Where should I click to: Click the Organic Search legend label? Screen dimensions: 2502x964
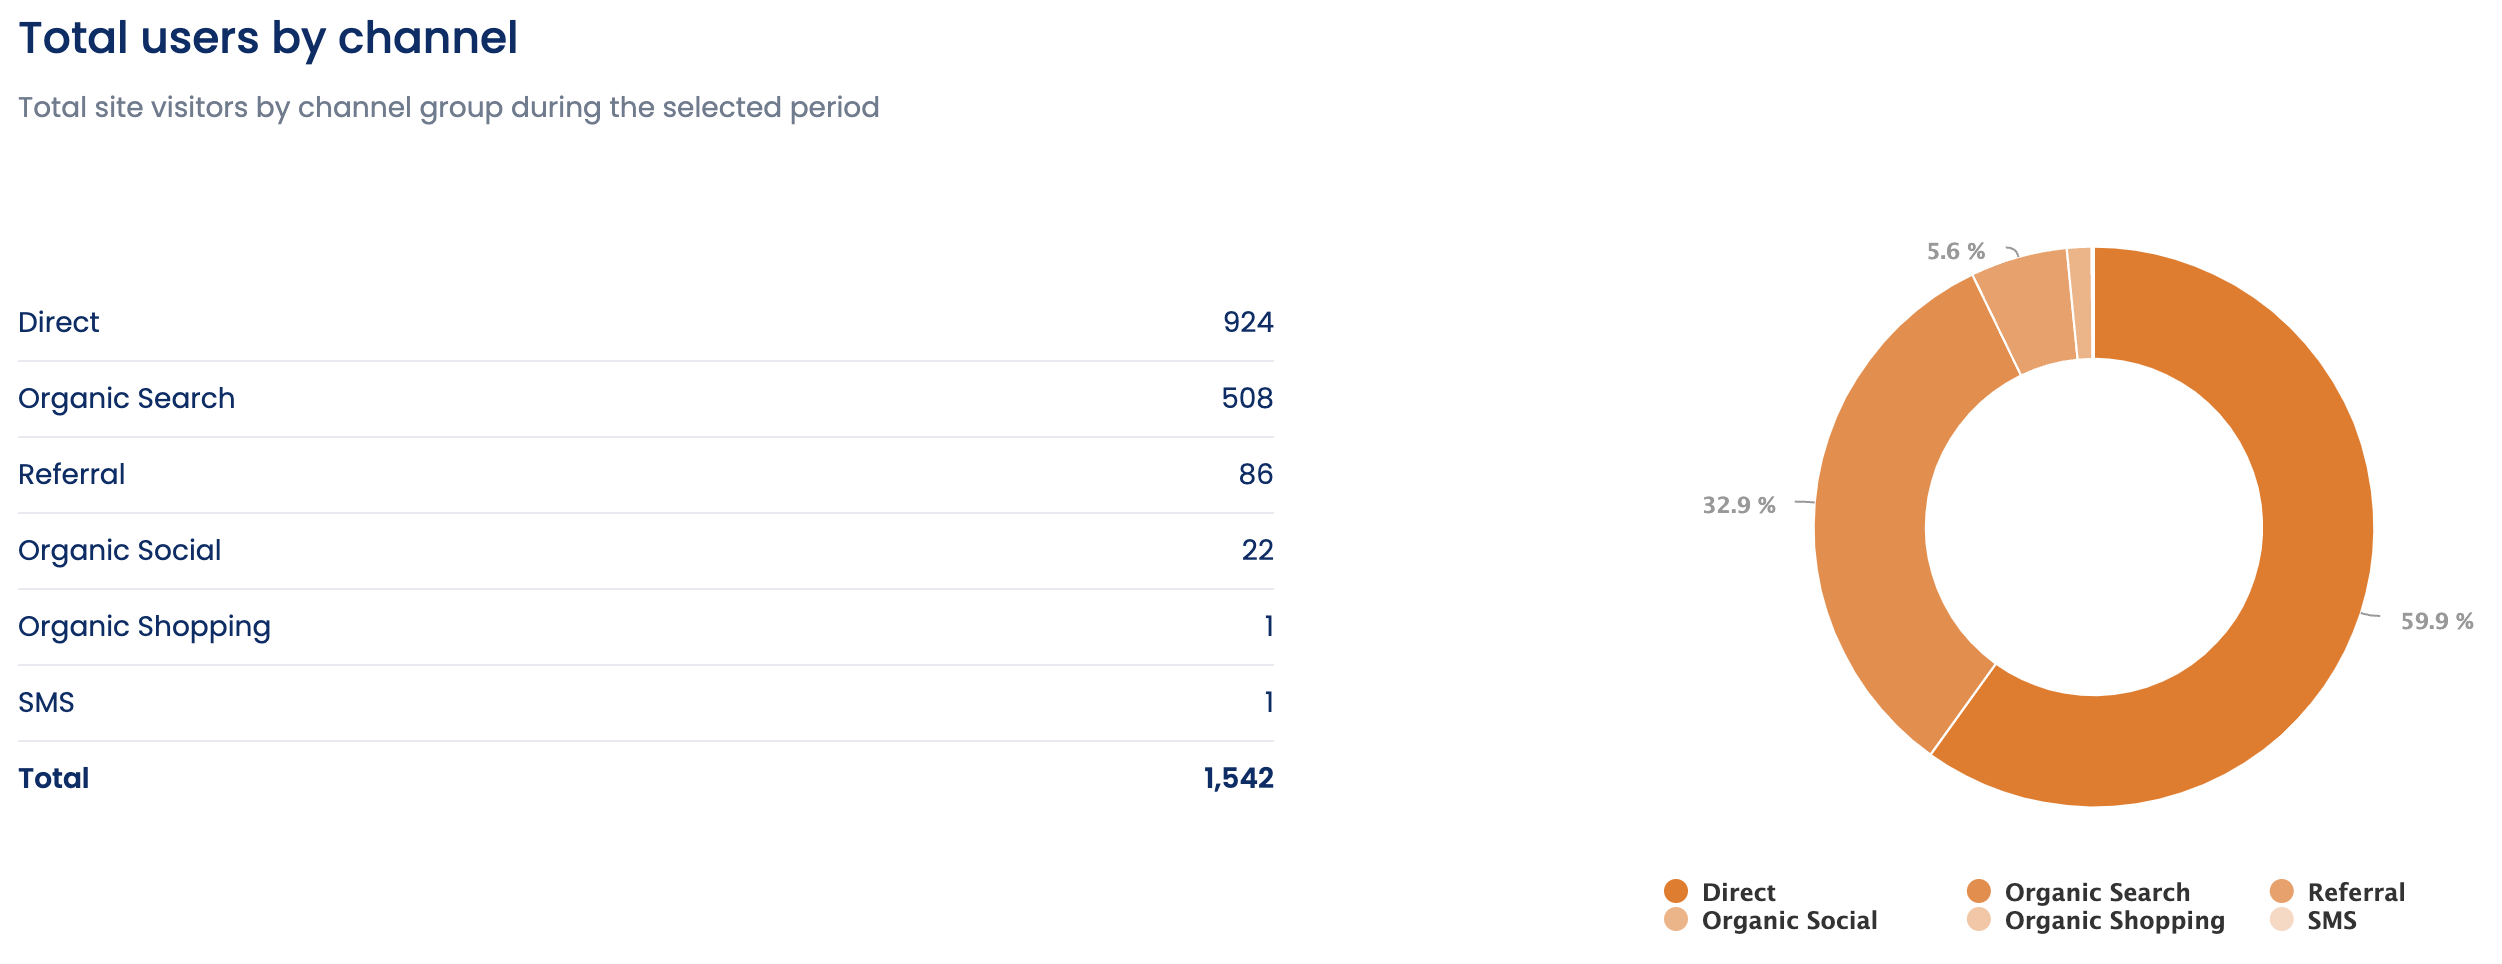2097,892
